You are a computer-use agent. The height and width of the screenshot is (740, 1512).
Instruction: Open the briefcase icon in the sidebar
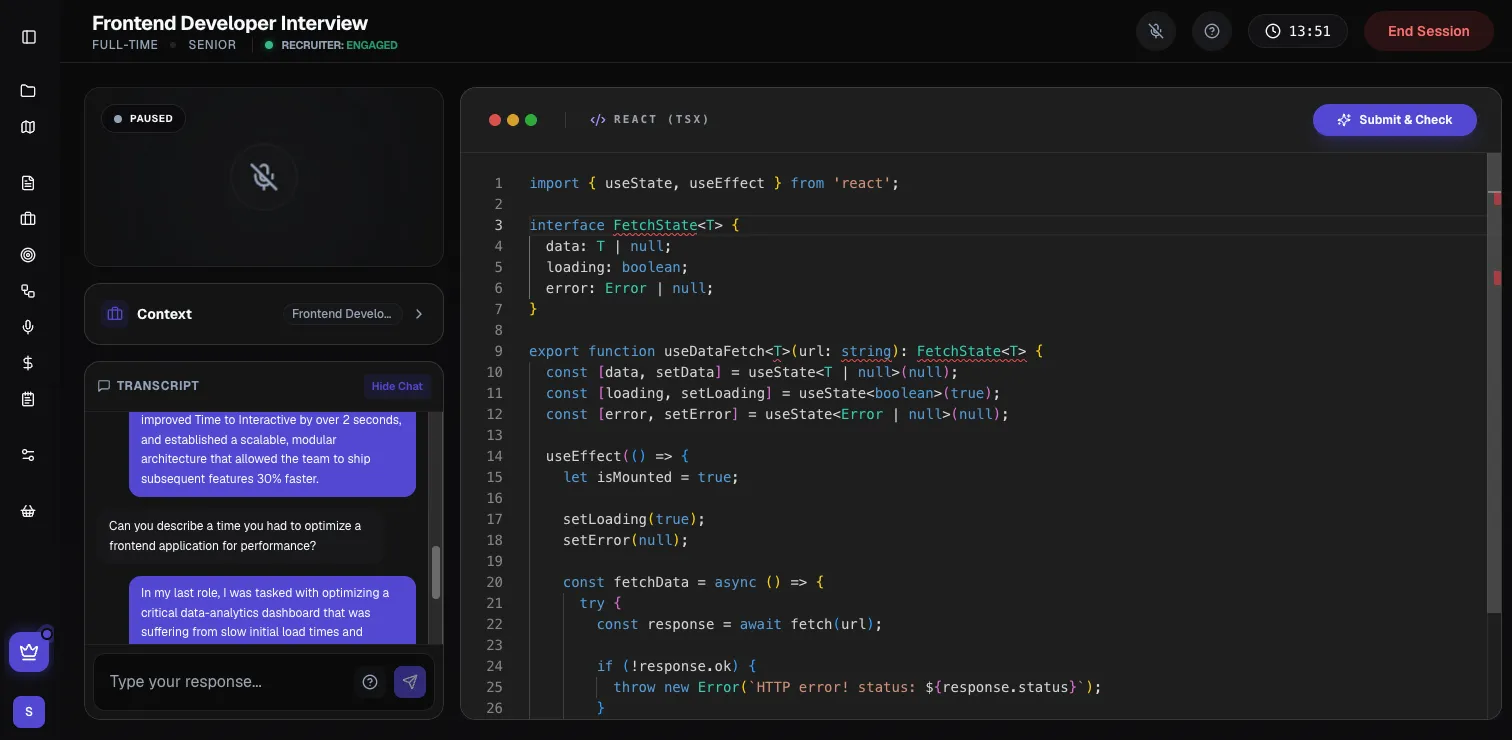[x=28, y=219]
